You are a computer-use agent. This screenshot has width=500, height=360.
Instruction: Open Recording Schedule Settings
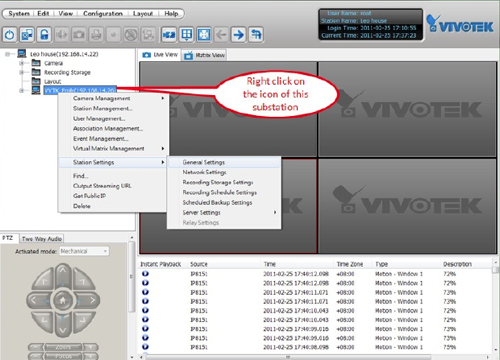click(x=224, y=192)
